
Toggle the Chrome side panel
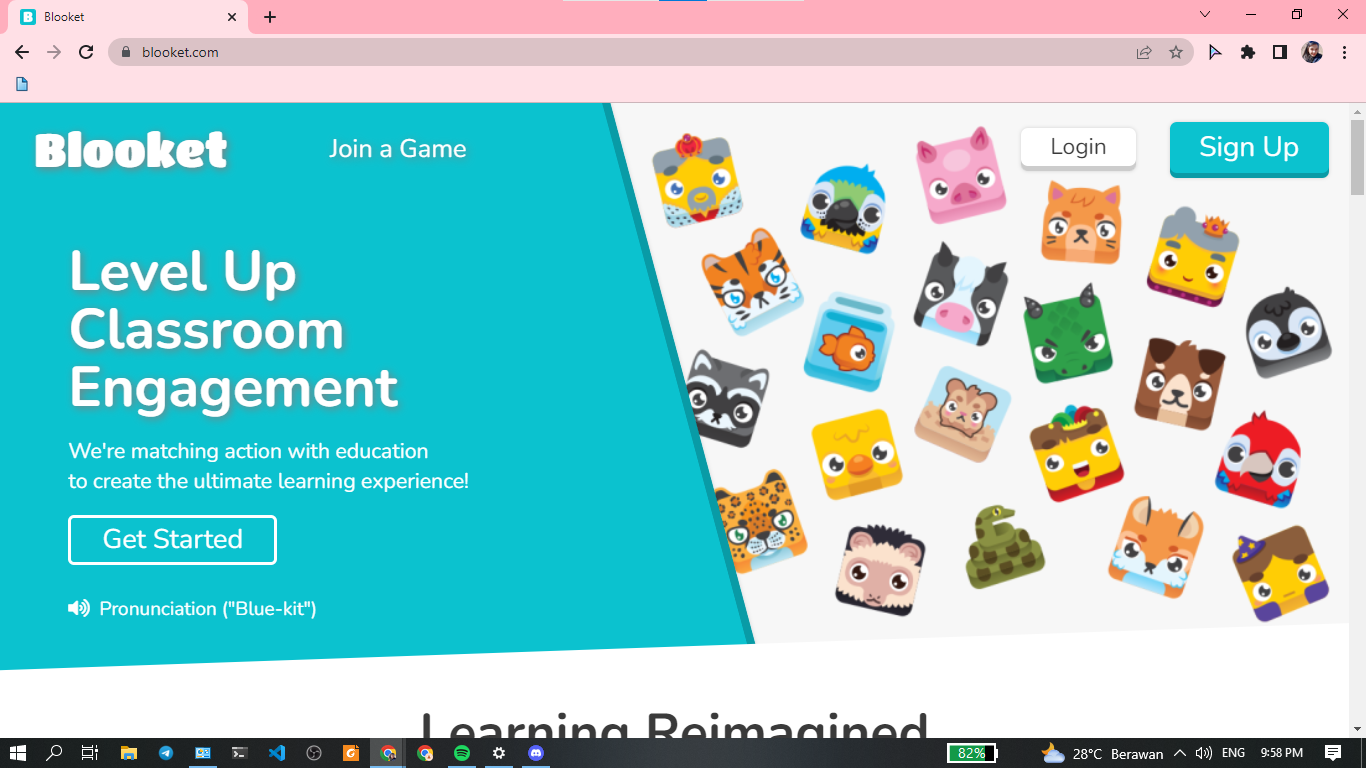point(1280,52)
